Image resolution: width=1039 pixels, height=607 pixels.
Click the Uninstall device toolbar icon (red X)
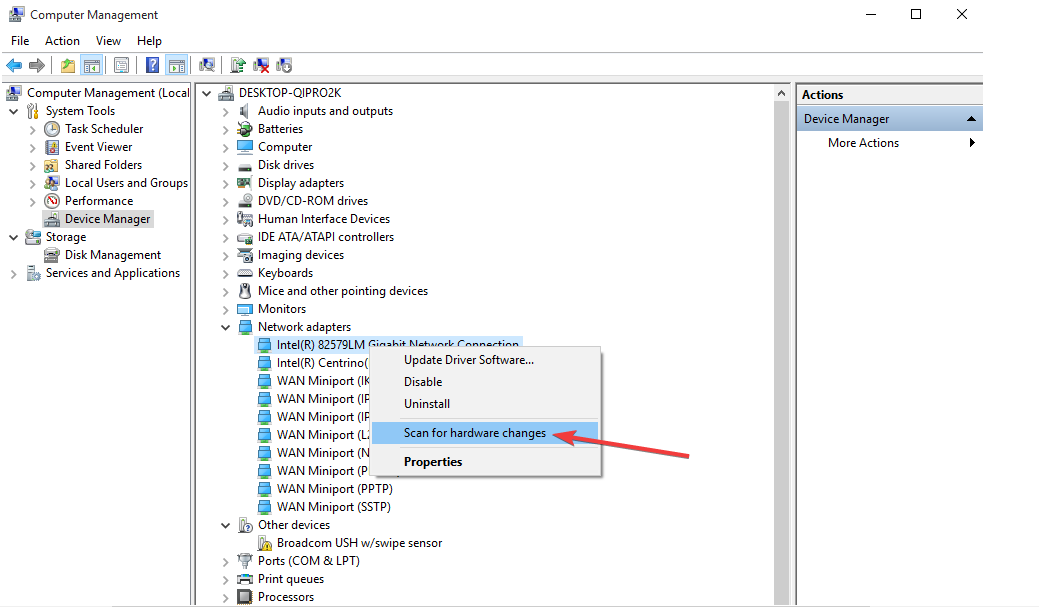tap(261, 66)
